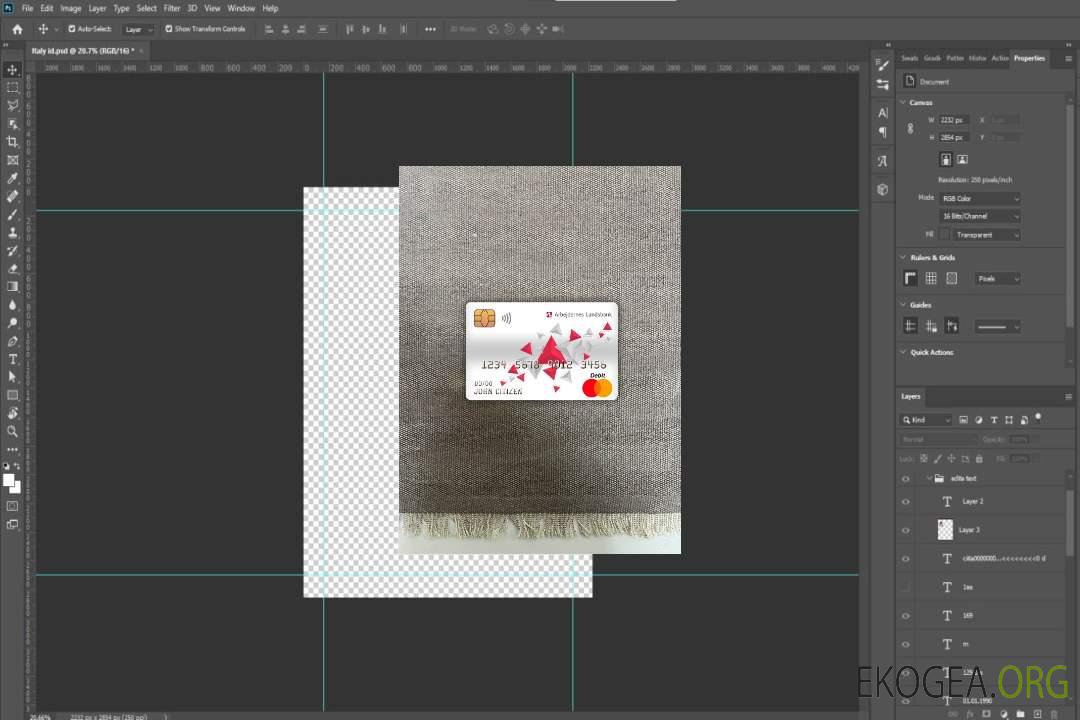Viewport: 1080px width, 720px height.
Task: Open the Pixels ruler units dropdown
Action: pyautogui.click(x=997, y=278)
